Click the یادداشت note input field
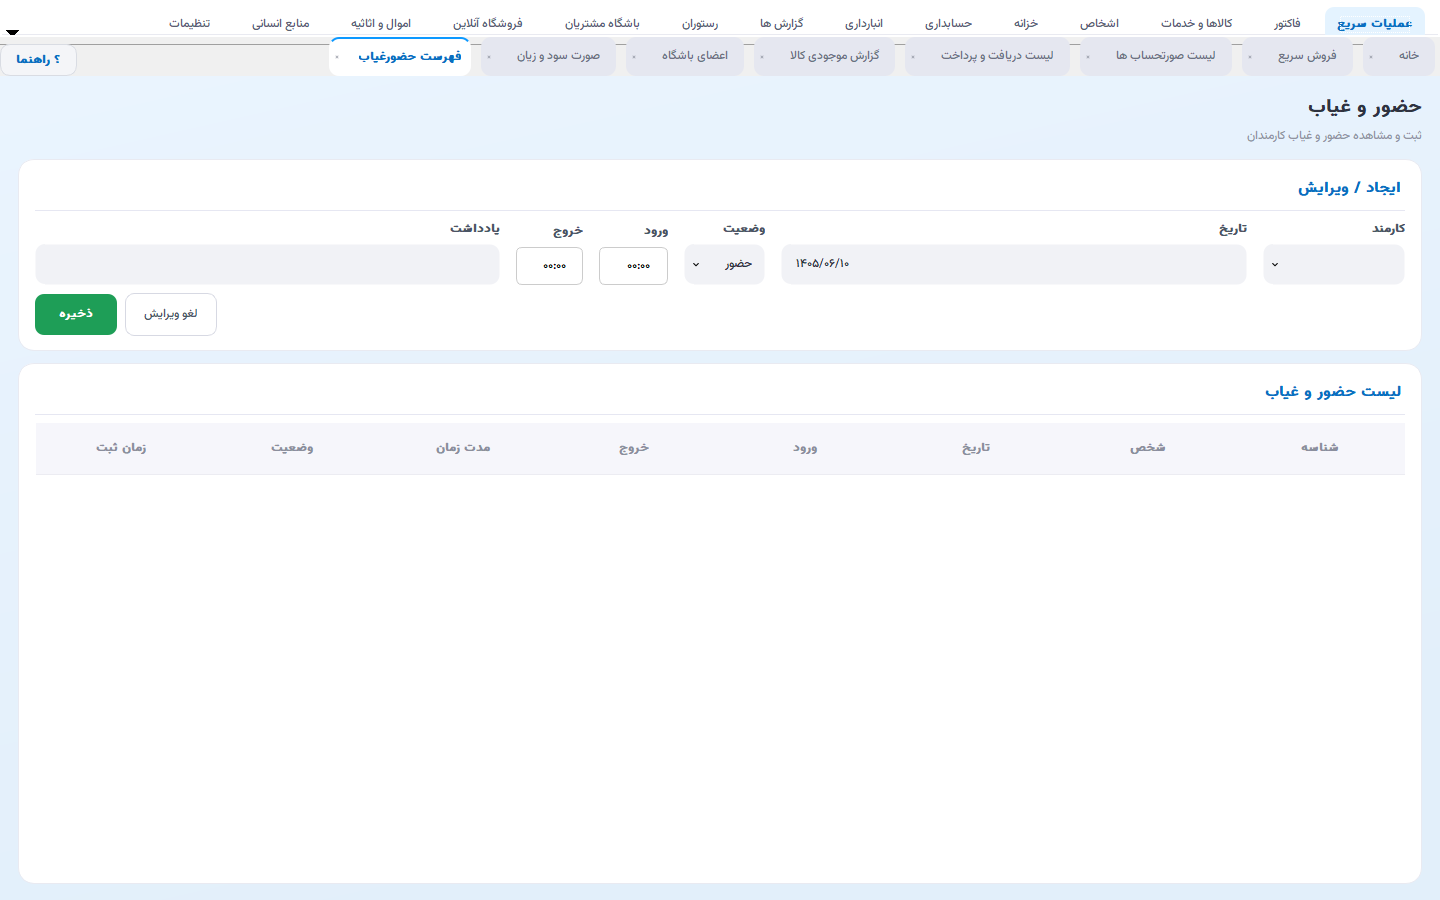This screenshot has height=900, width=1440. coord(267,265)
